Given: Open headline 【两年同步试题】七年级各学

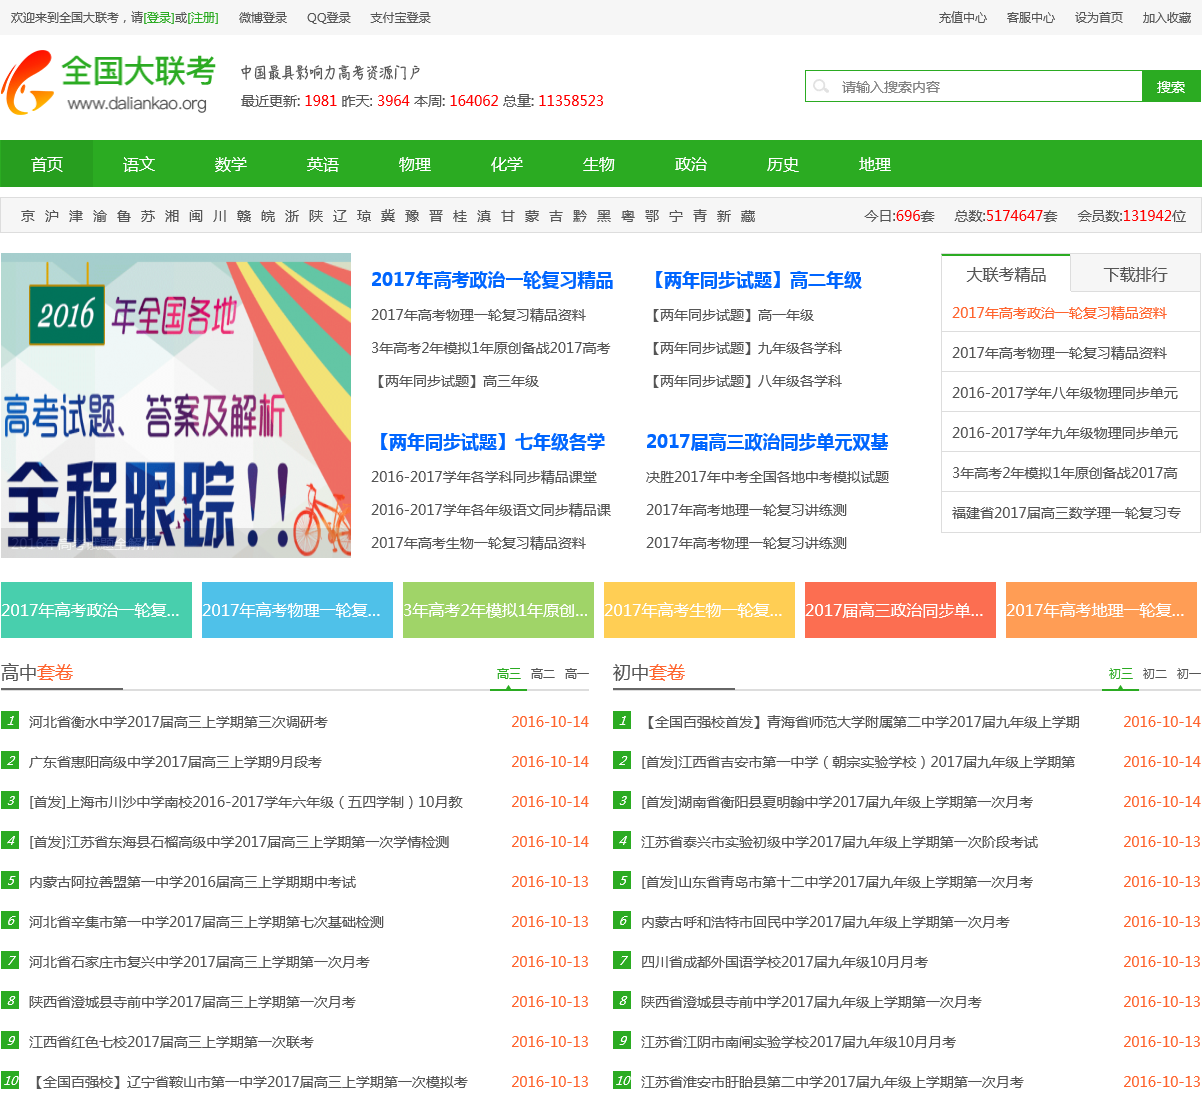Looking at the screenshot, I should coord(488,442).
